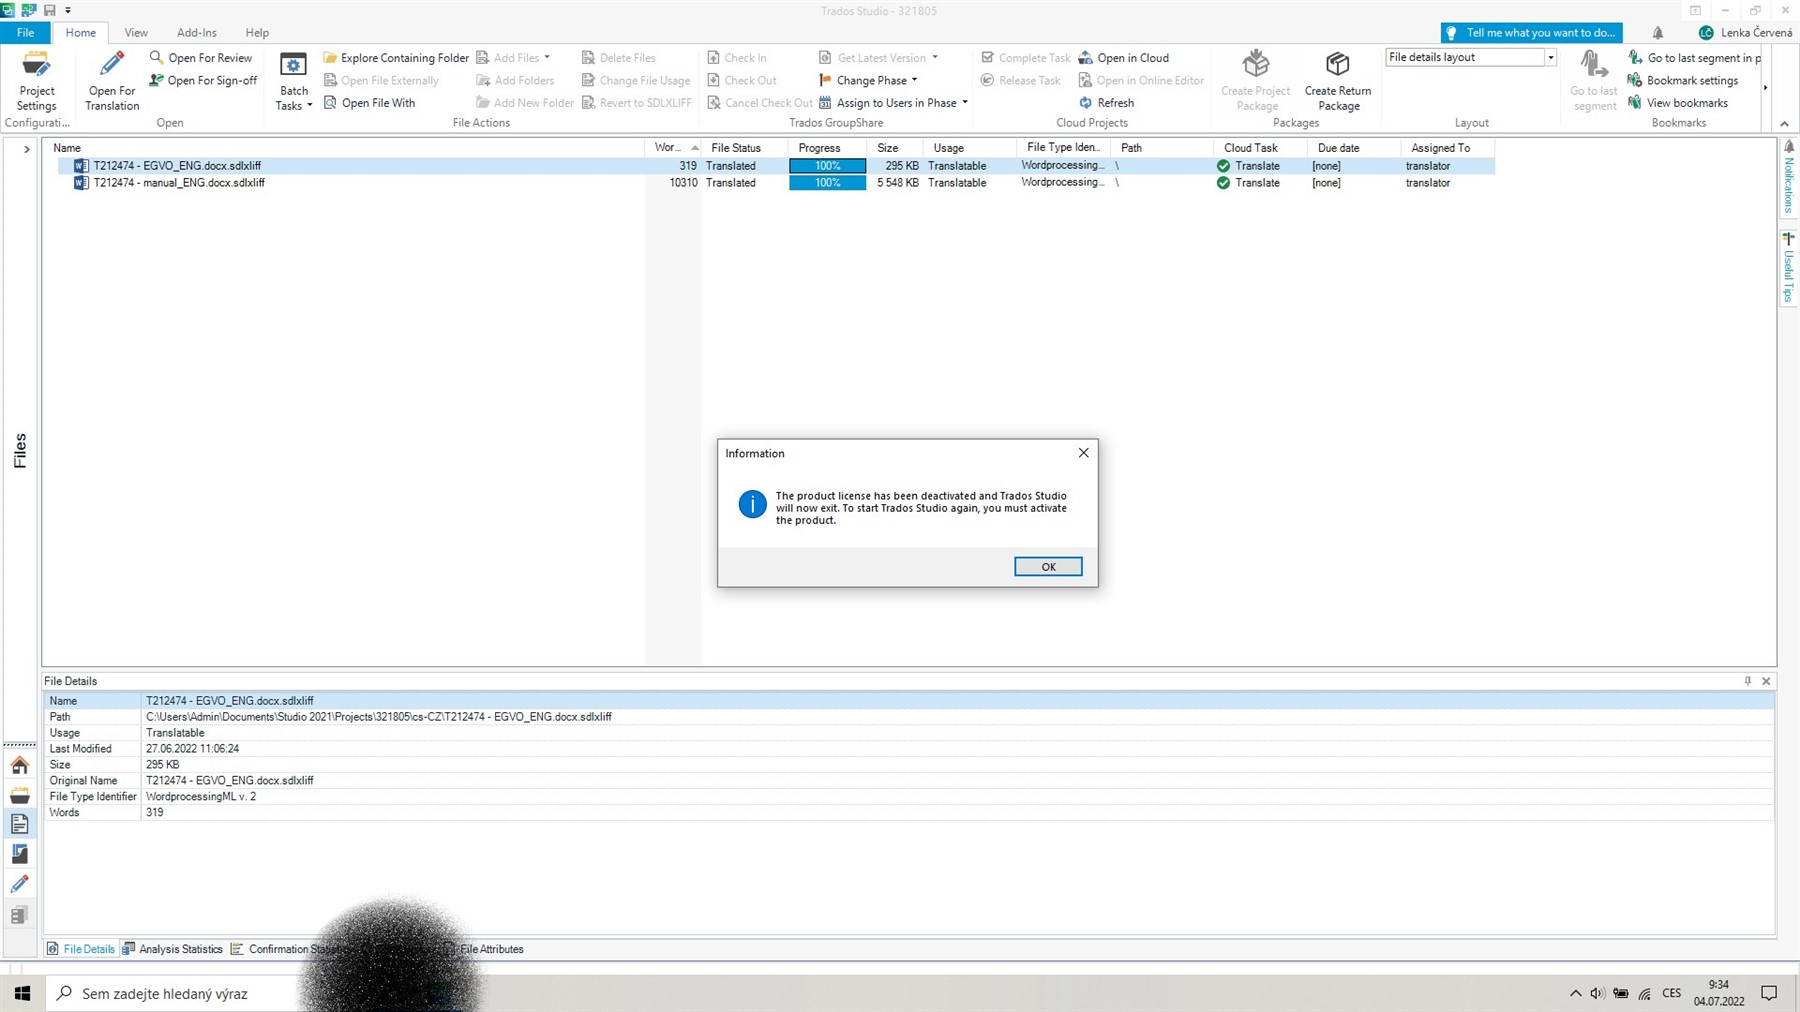The width and height of the screenshot is (1800, 1012).
Task: Click the CES language indicator in taskbar
Action: [x=1671, y=992]
